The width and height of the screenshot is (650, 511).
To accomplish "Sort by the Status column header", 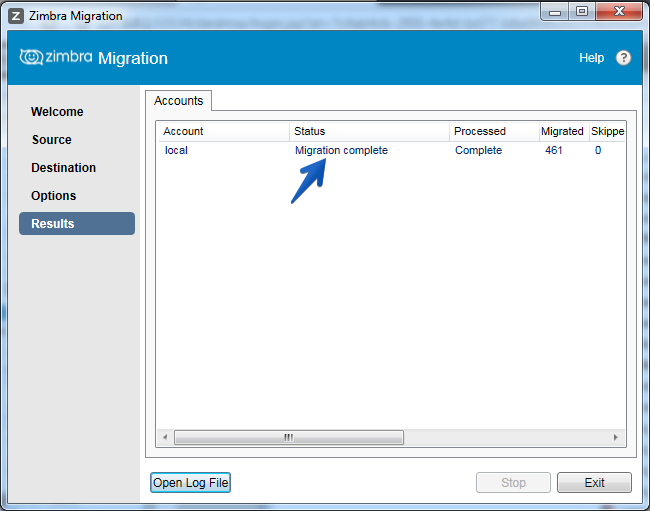I will (369, 131).
